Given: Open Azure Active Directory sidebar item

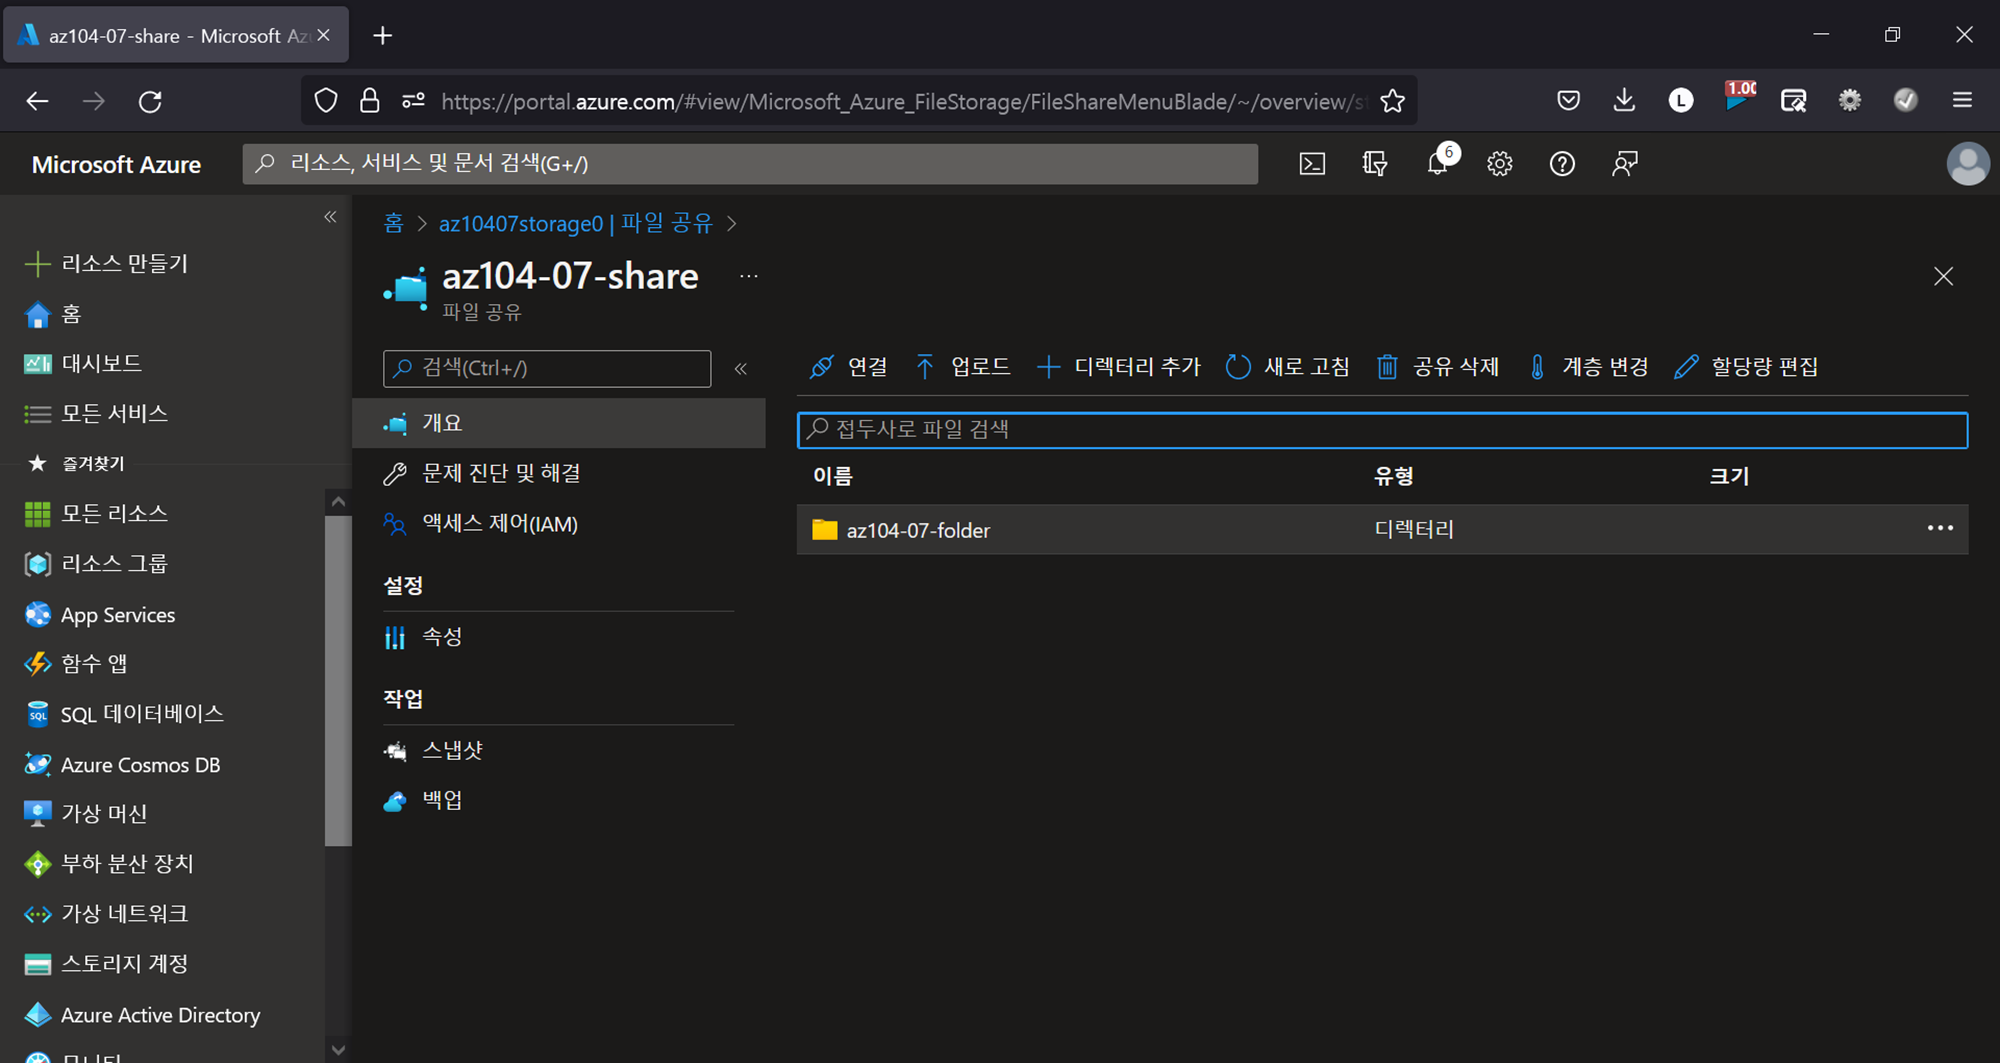Looking at the screenshot, I should point(142,1015).
